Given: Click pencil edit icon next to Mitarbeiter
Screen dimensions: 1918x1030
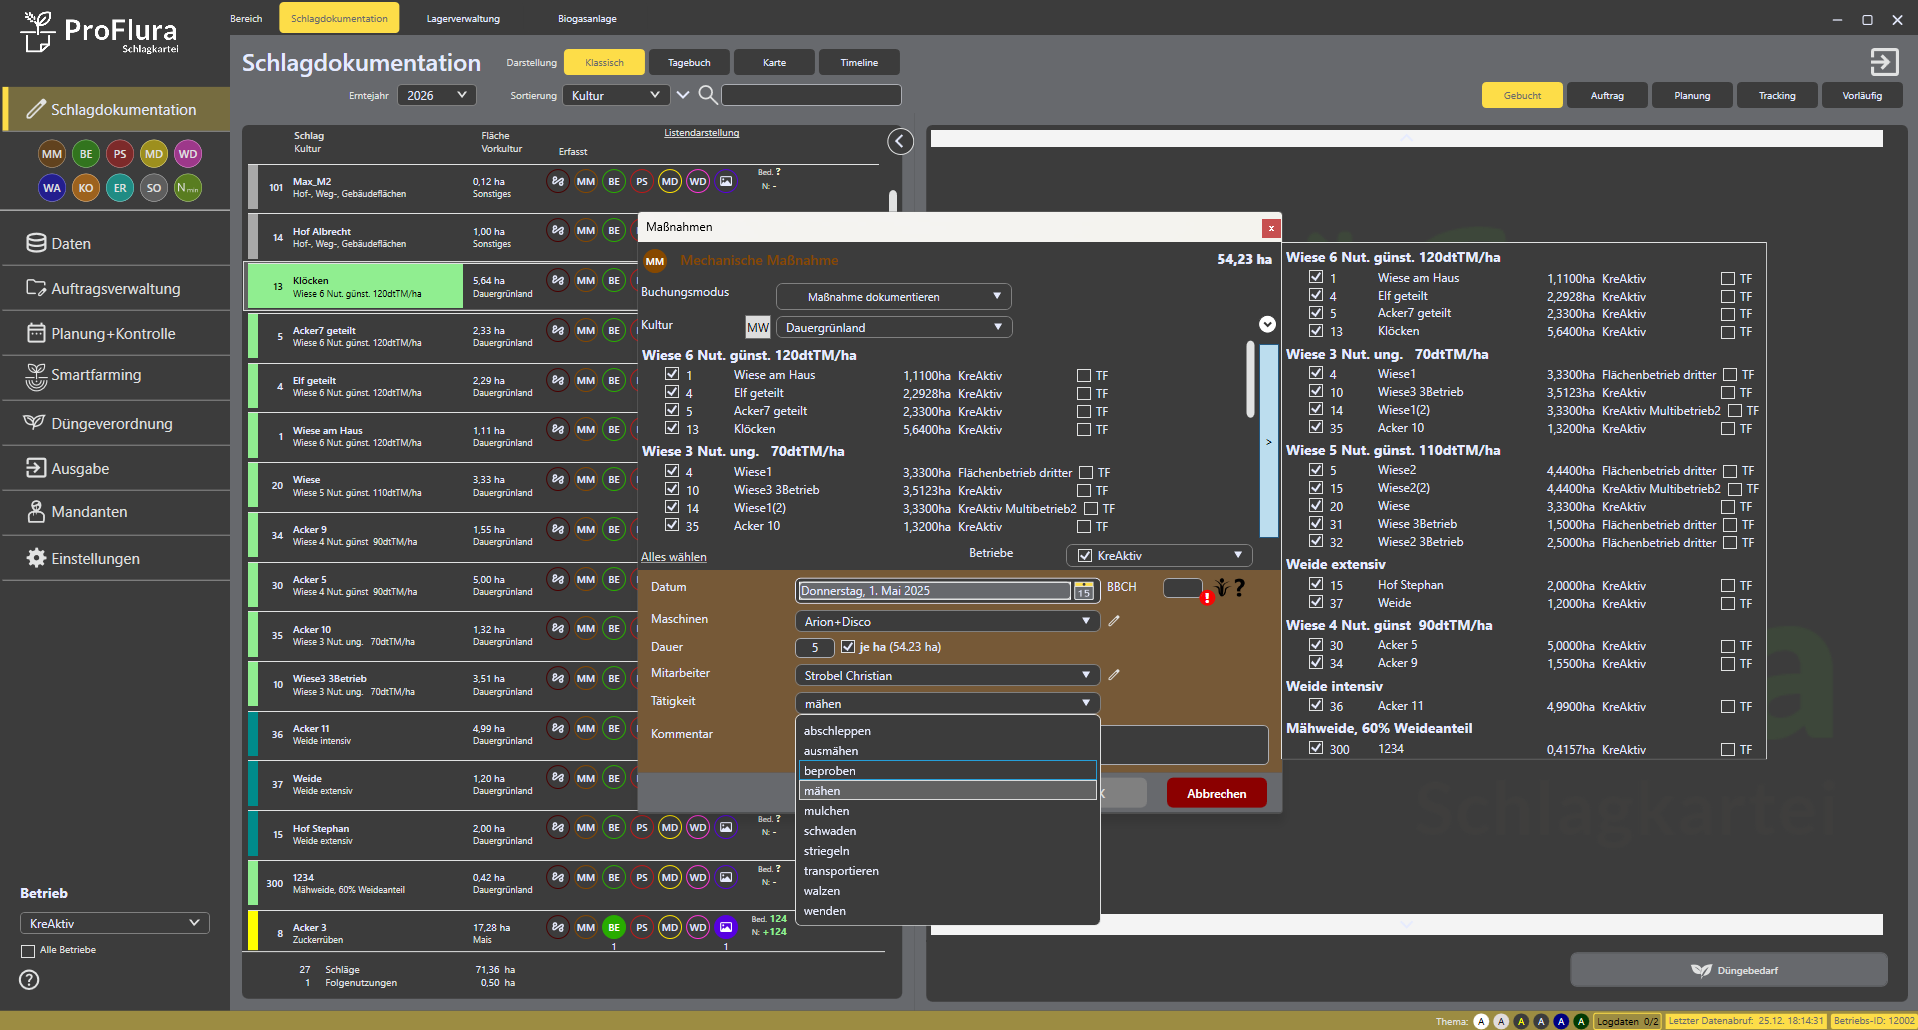Looking at the screenshot, I should pyautogui.click(x=1114, y=675).
